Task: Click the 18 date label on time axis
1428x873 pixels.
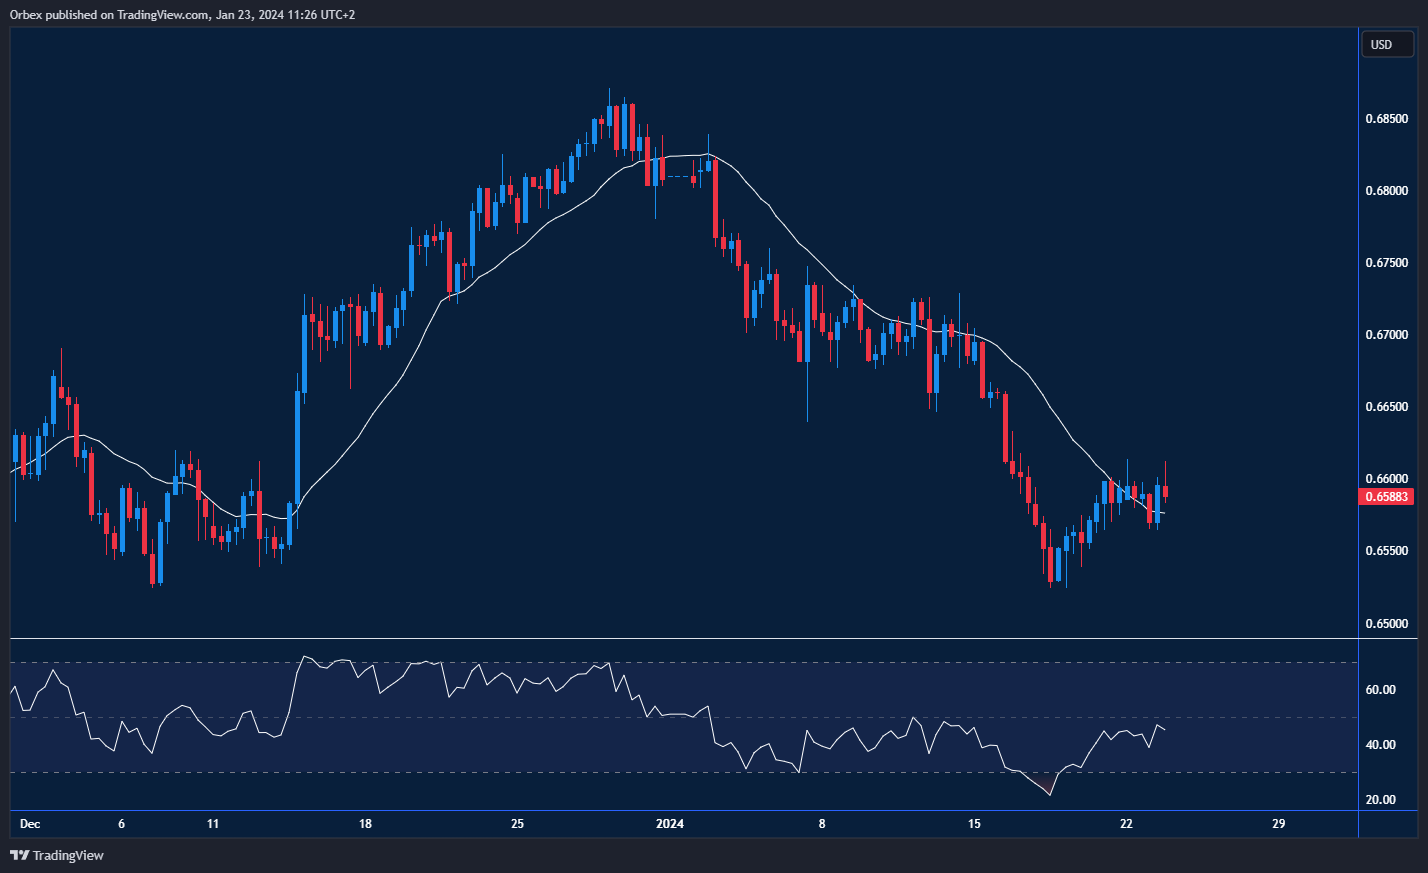Action: tap(365, 824)
